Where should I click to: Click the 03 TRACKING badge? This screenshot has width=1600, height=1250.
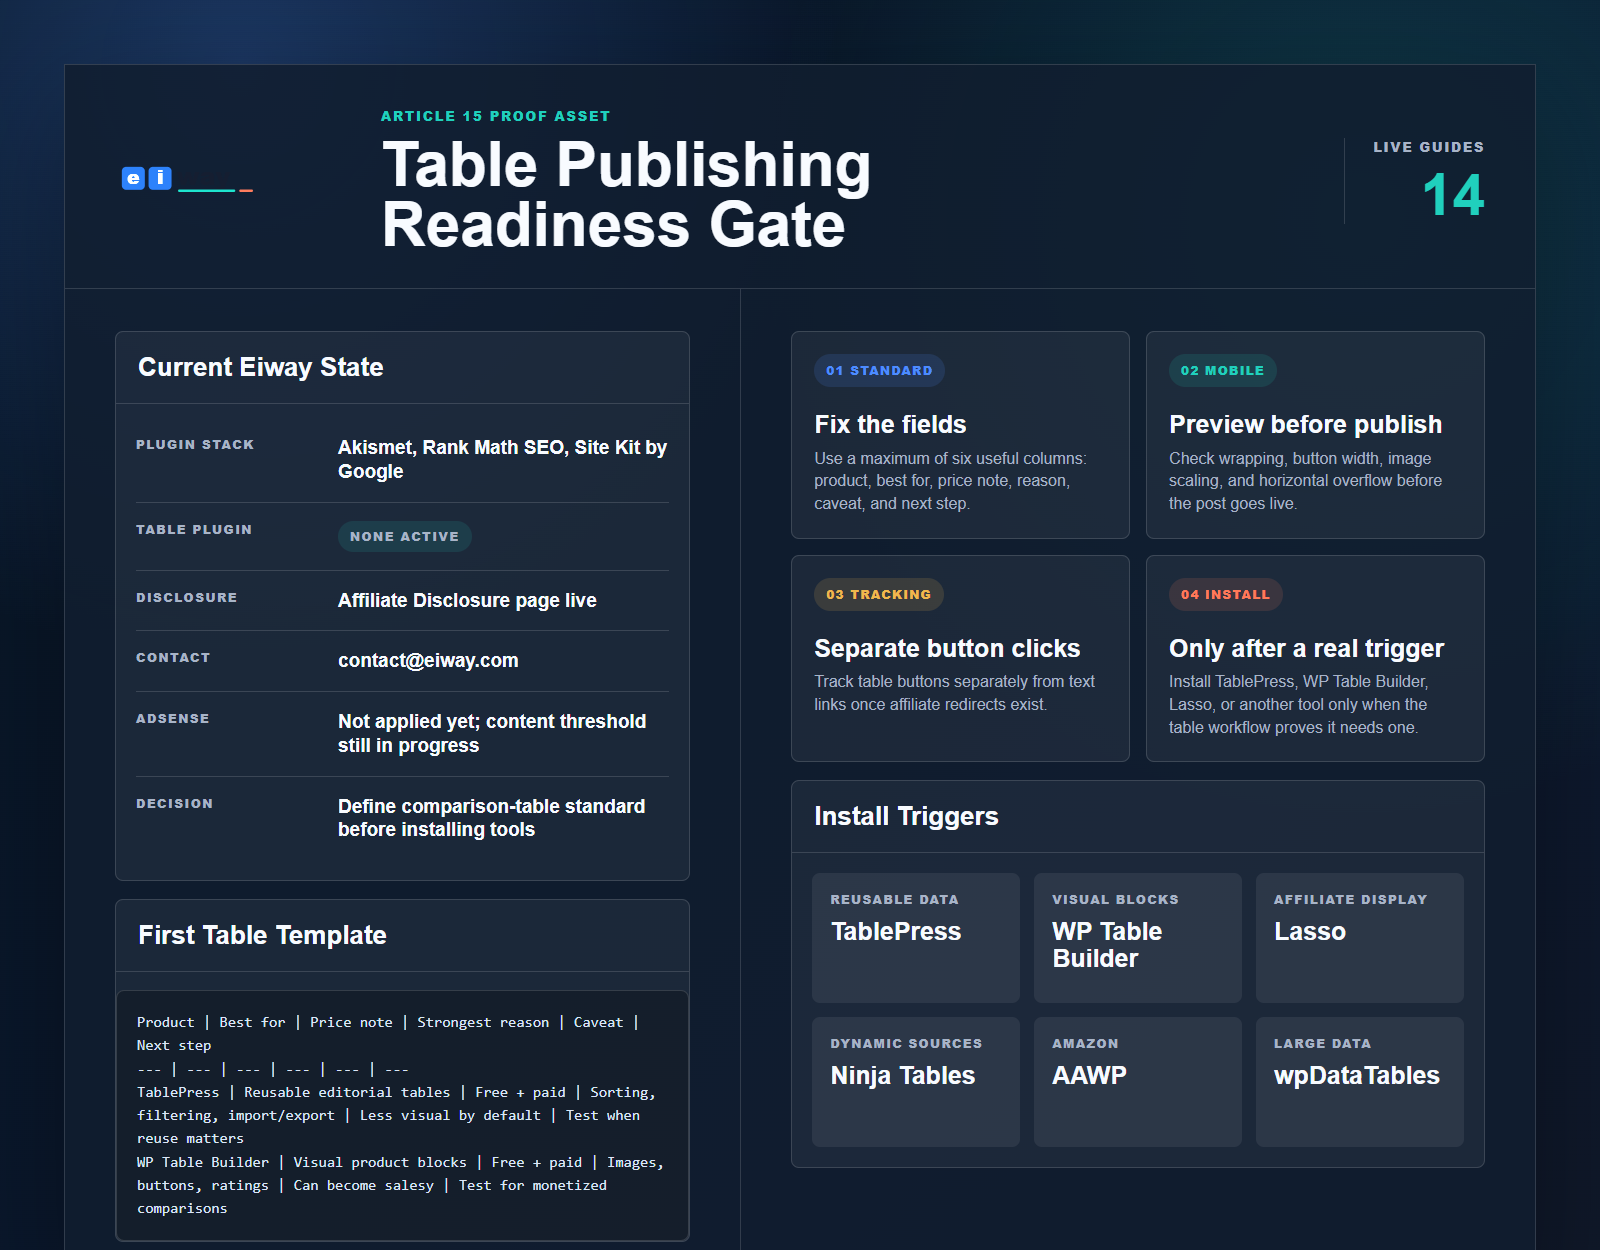coord(878,594)
